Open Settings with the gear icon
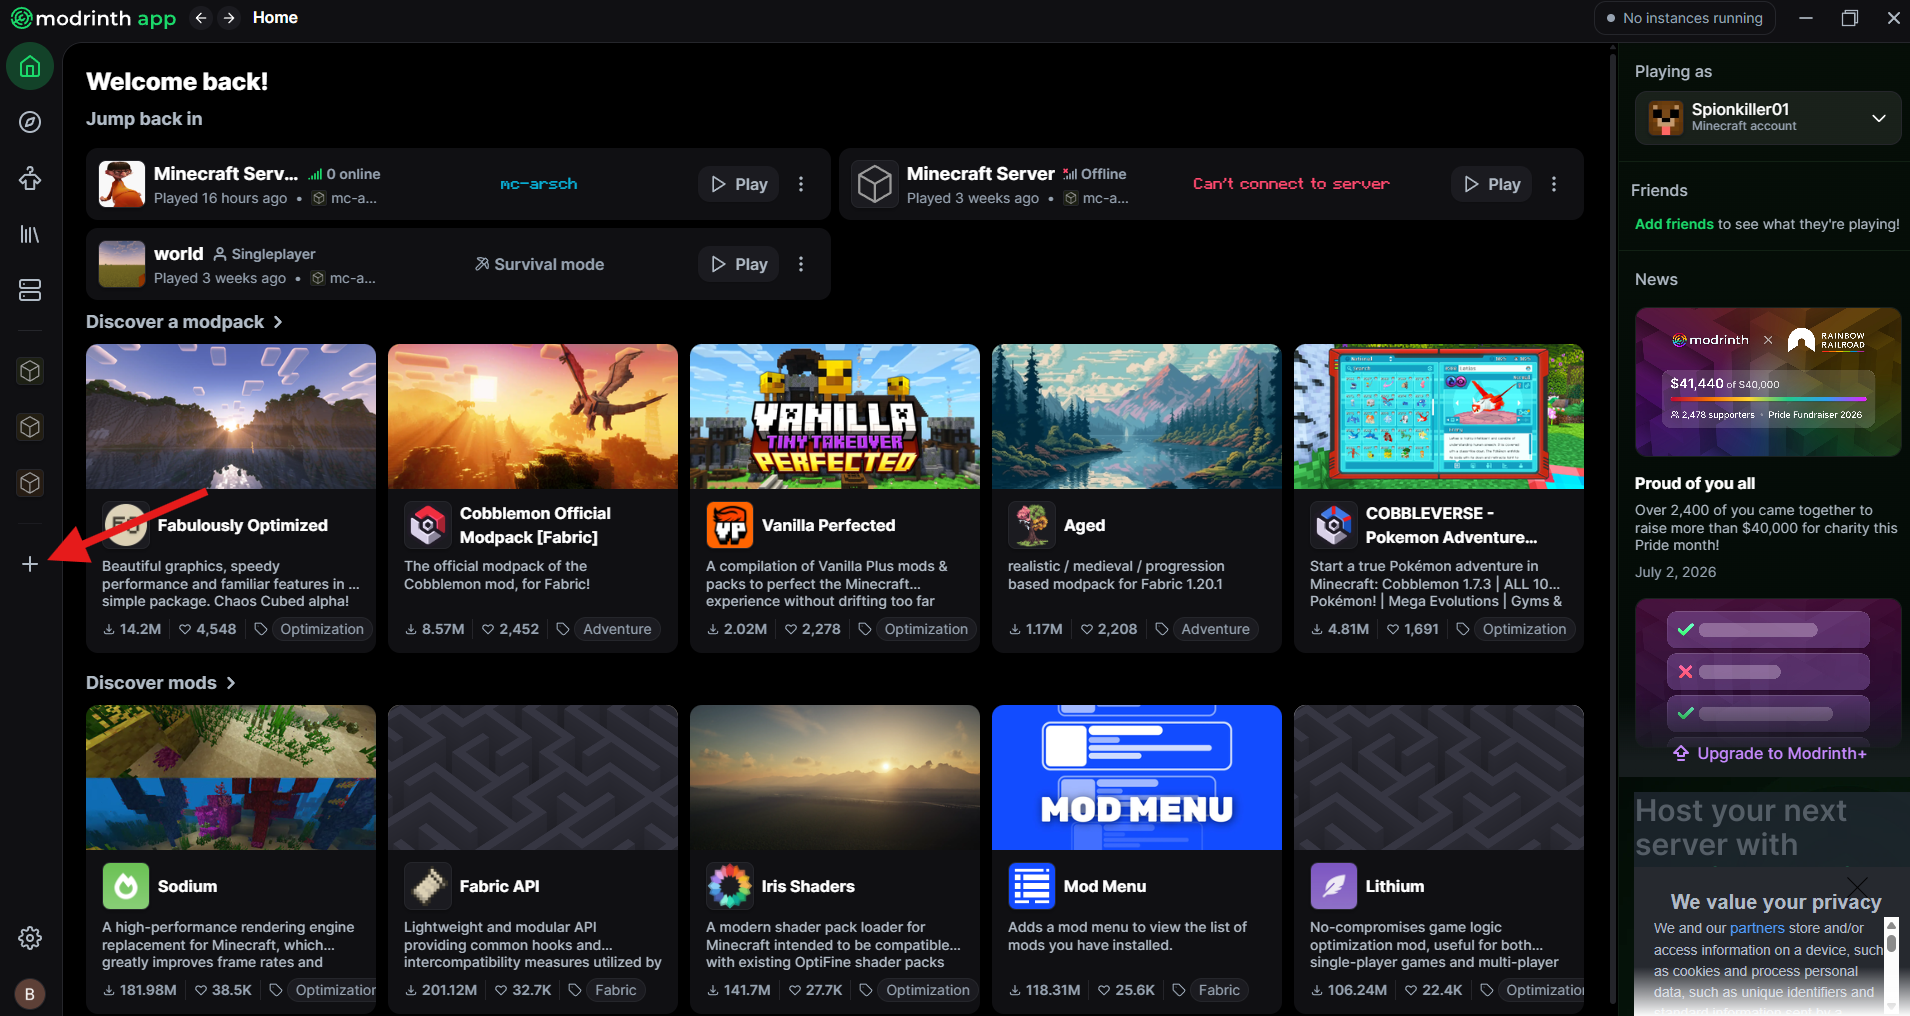The height and width of the screenshot is (1016, 1910). point(30,938)
